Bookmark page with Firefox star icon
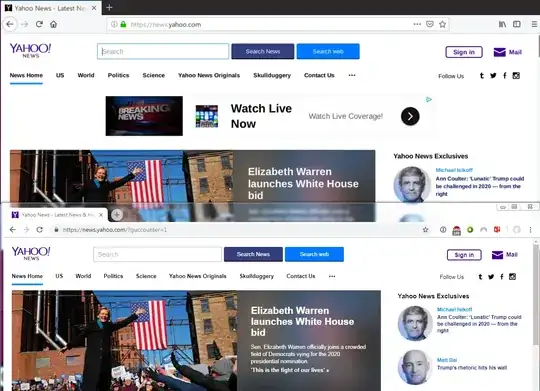This screenshot has width=540, height=391. click(443, 24)
